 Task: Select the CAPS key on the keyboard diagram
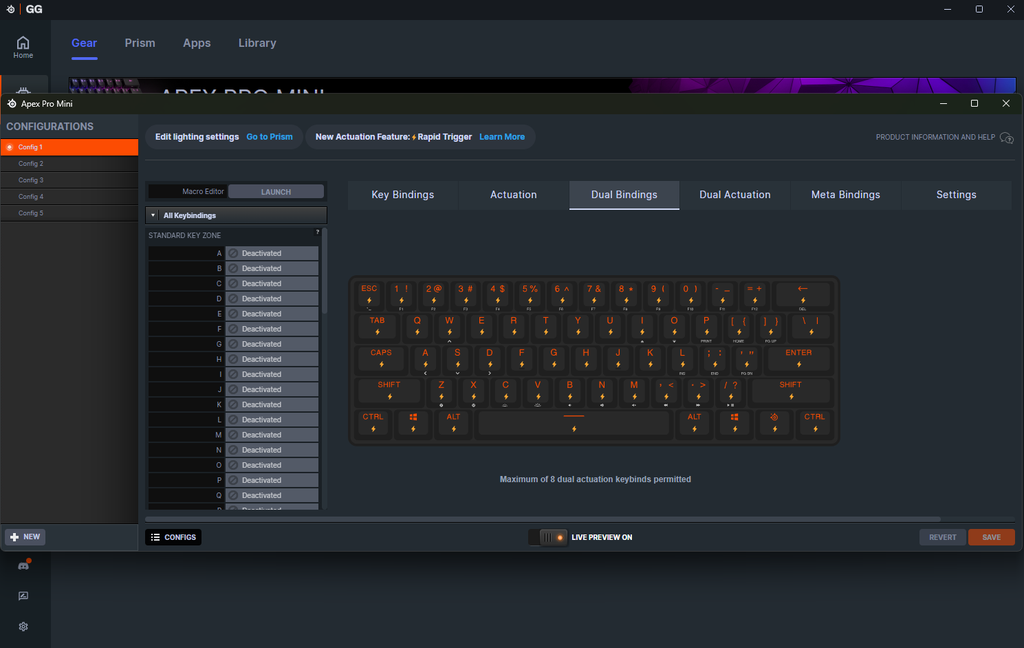(381, 359)
